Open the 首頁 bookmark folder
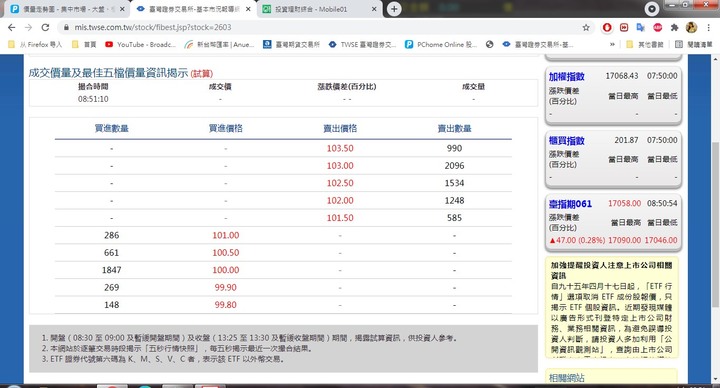 pyautogui.click(x=84, y=45)
